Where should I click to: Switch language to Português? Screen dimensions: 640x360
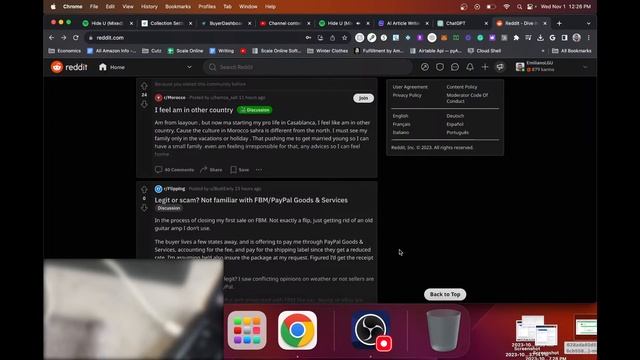coord(458,132)
